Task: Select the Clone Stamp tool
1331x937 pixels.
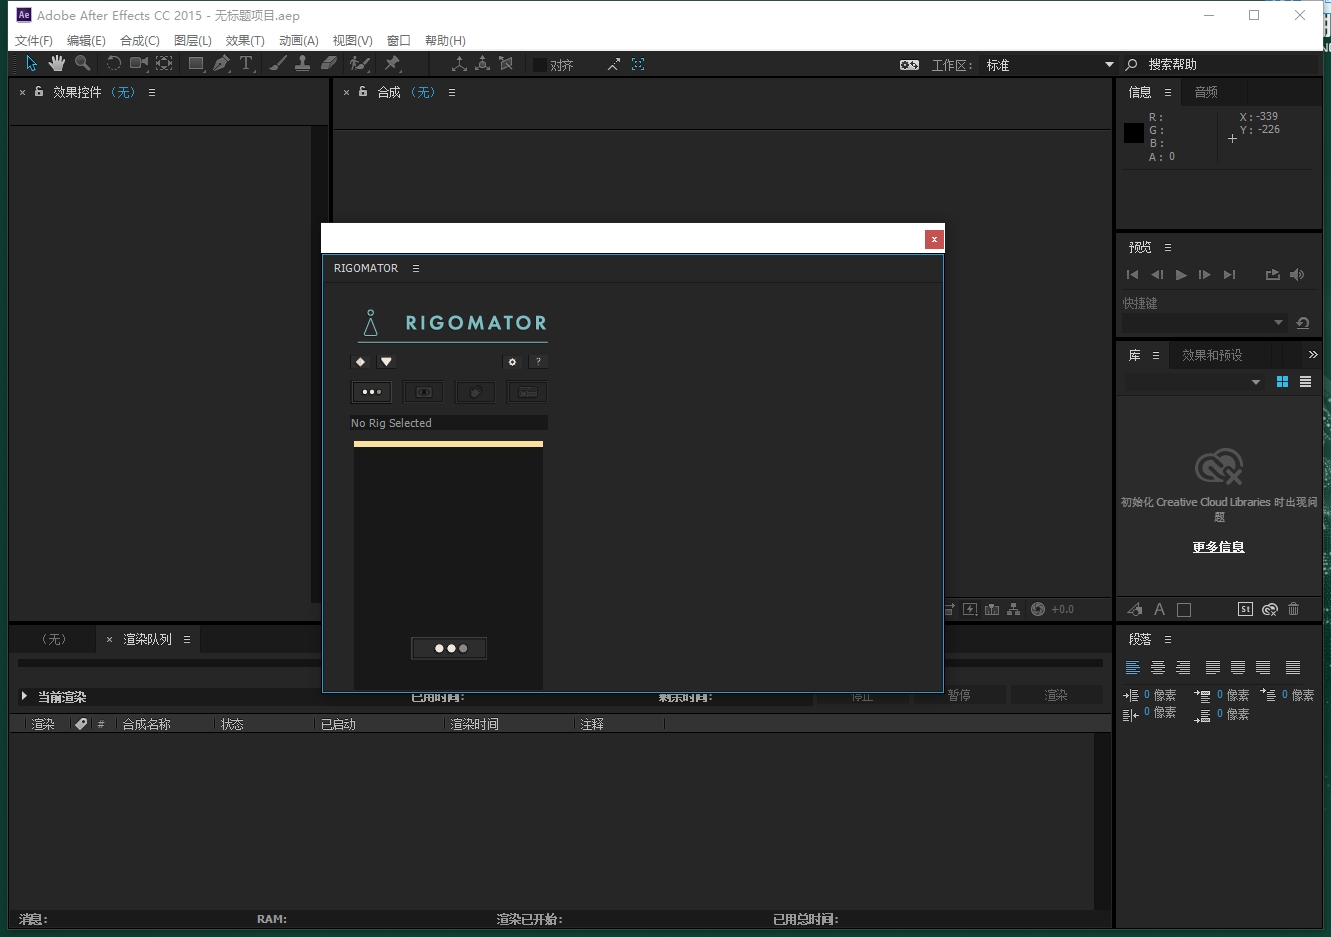Action: pyautogui.click(x=303, y=63)
